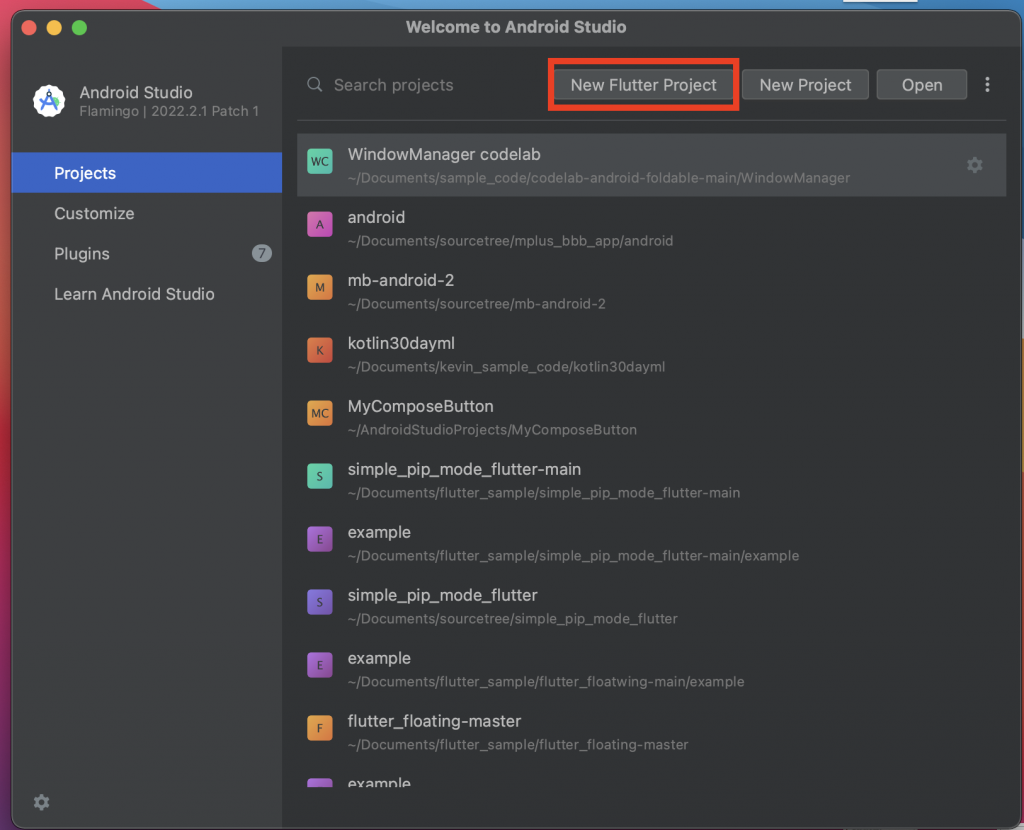Click path ~/Documents/kevin_sample_code/kotlin30dayml

click(x=506, y=367)
